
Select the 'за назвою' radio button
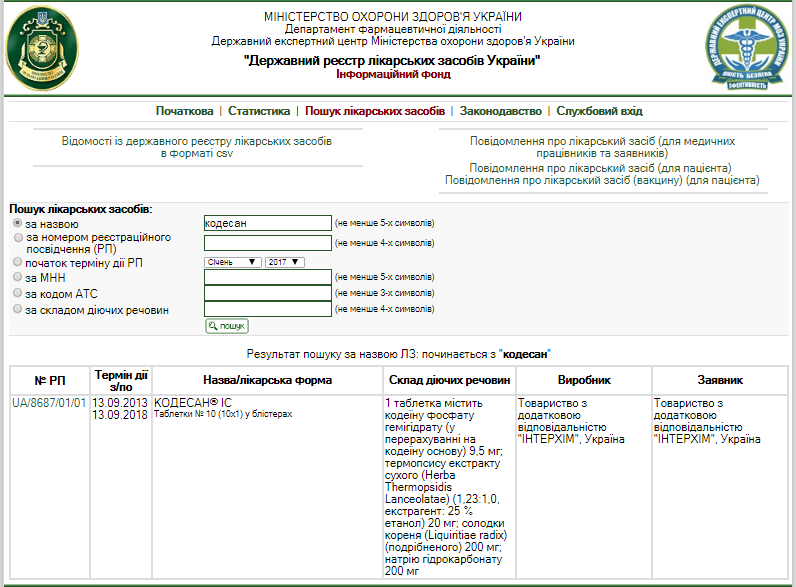(18, 224)
